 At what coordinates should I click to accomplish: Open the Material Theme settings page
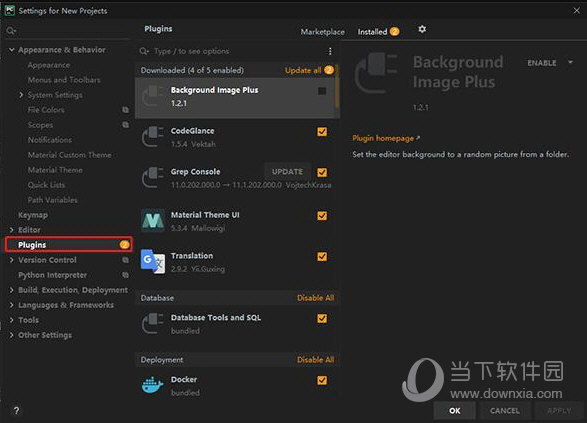tap(55, 170)
